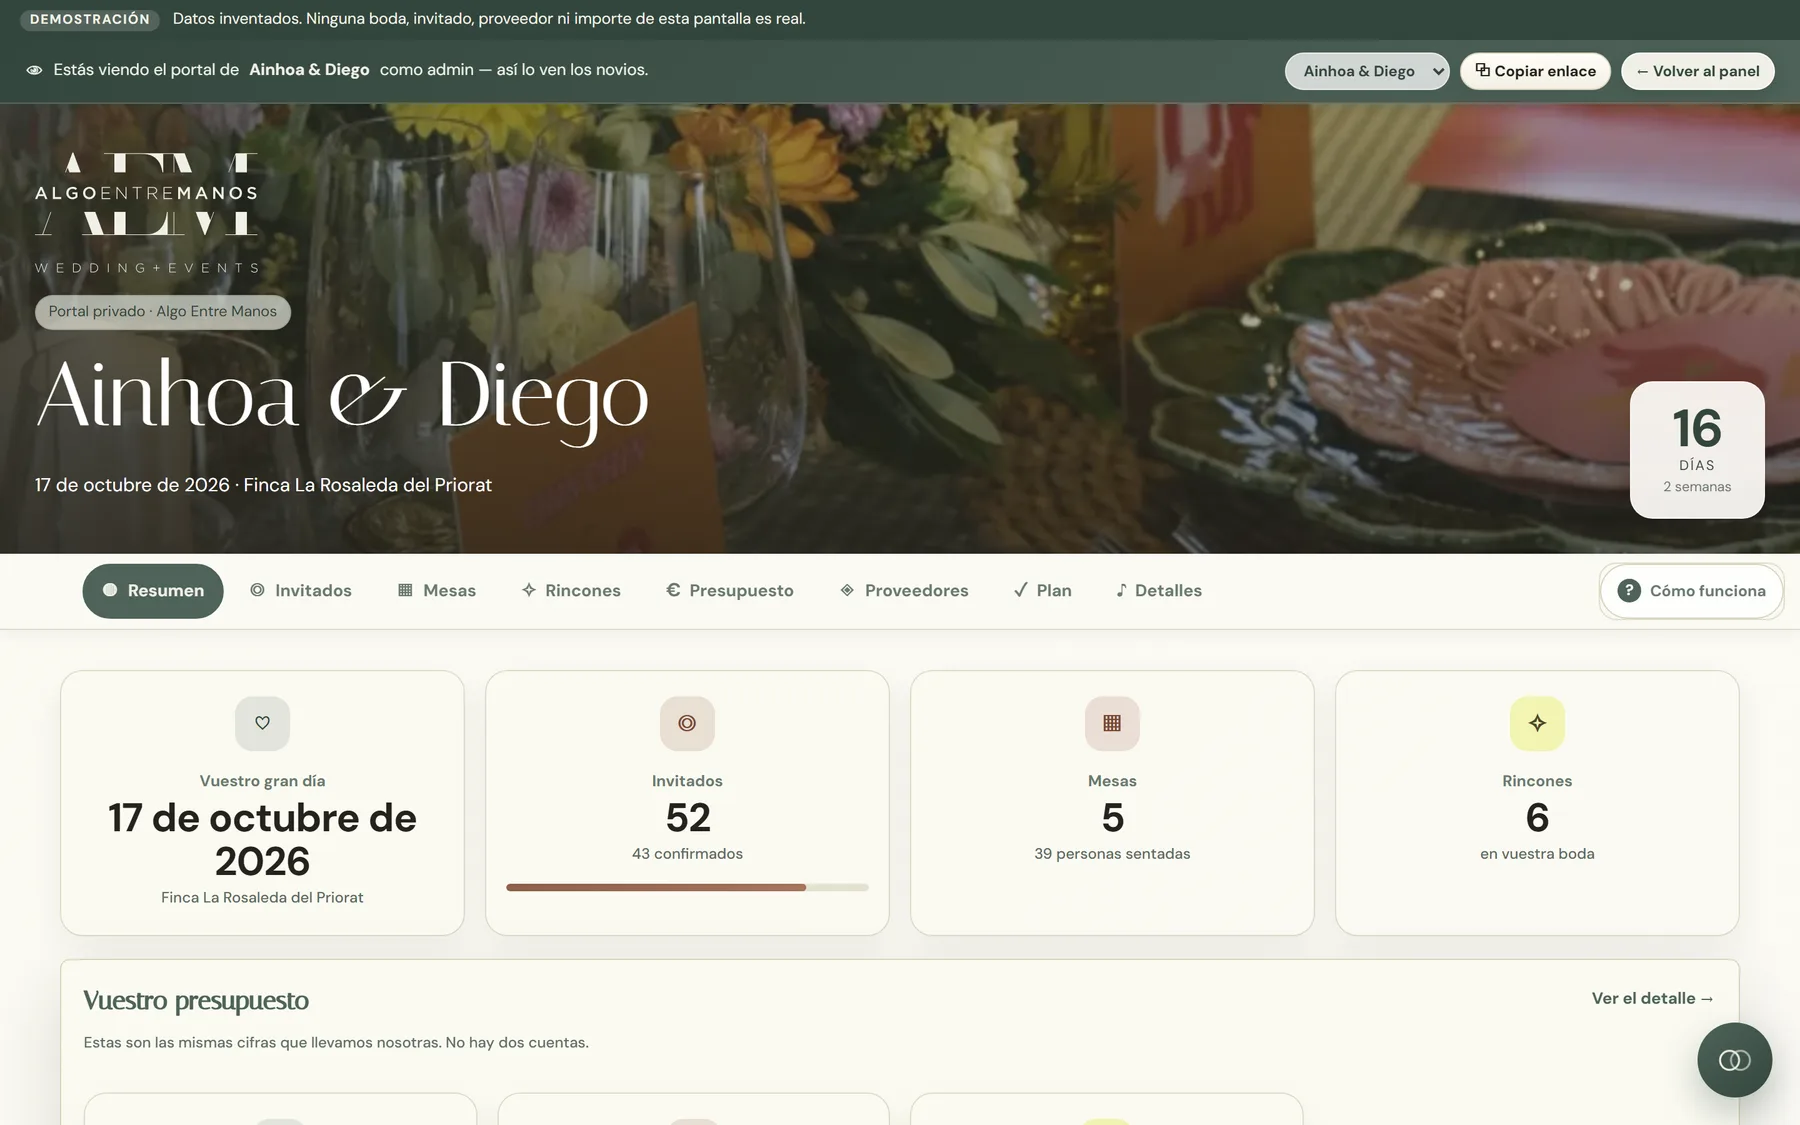Open the Mesas tab
The image size is (1800, 1125).
point(437,591)
